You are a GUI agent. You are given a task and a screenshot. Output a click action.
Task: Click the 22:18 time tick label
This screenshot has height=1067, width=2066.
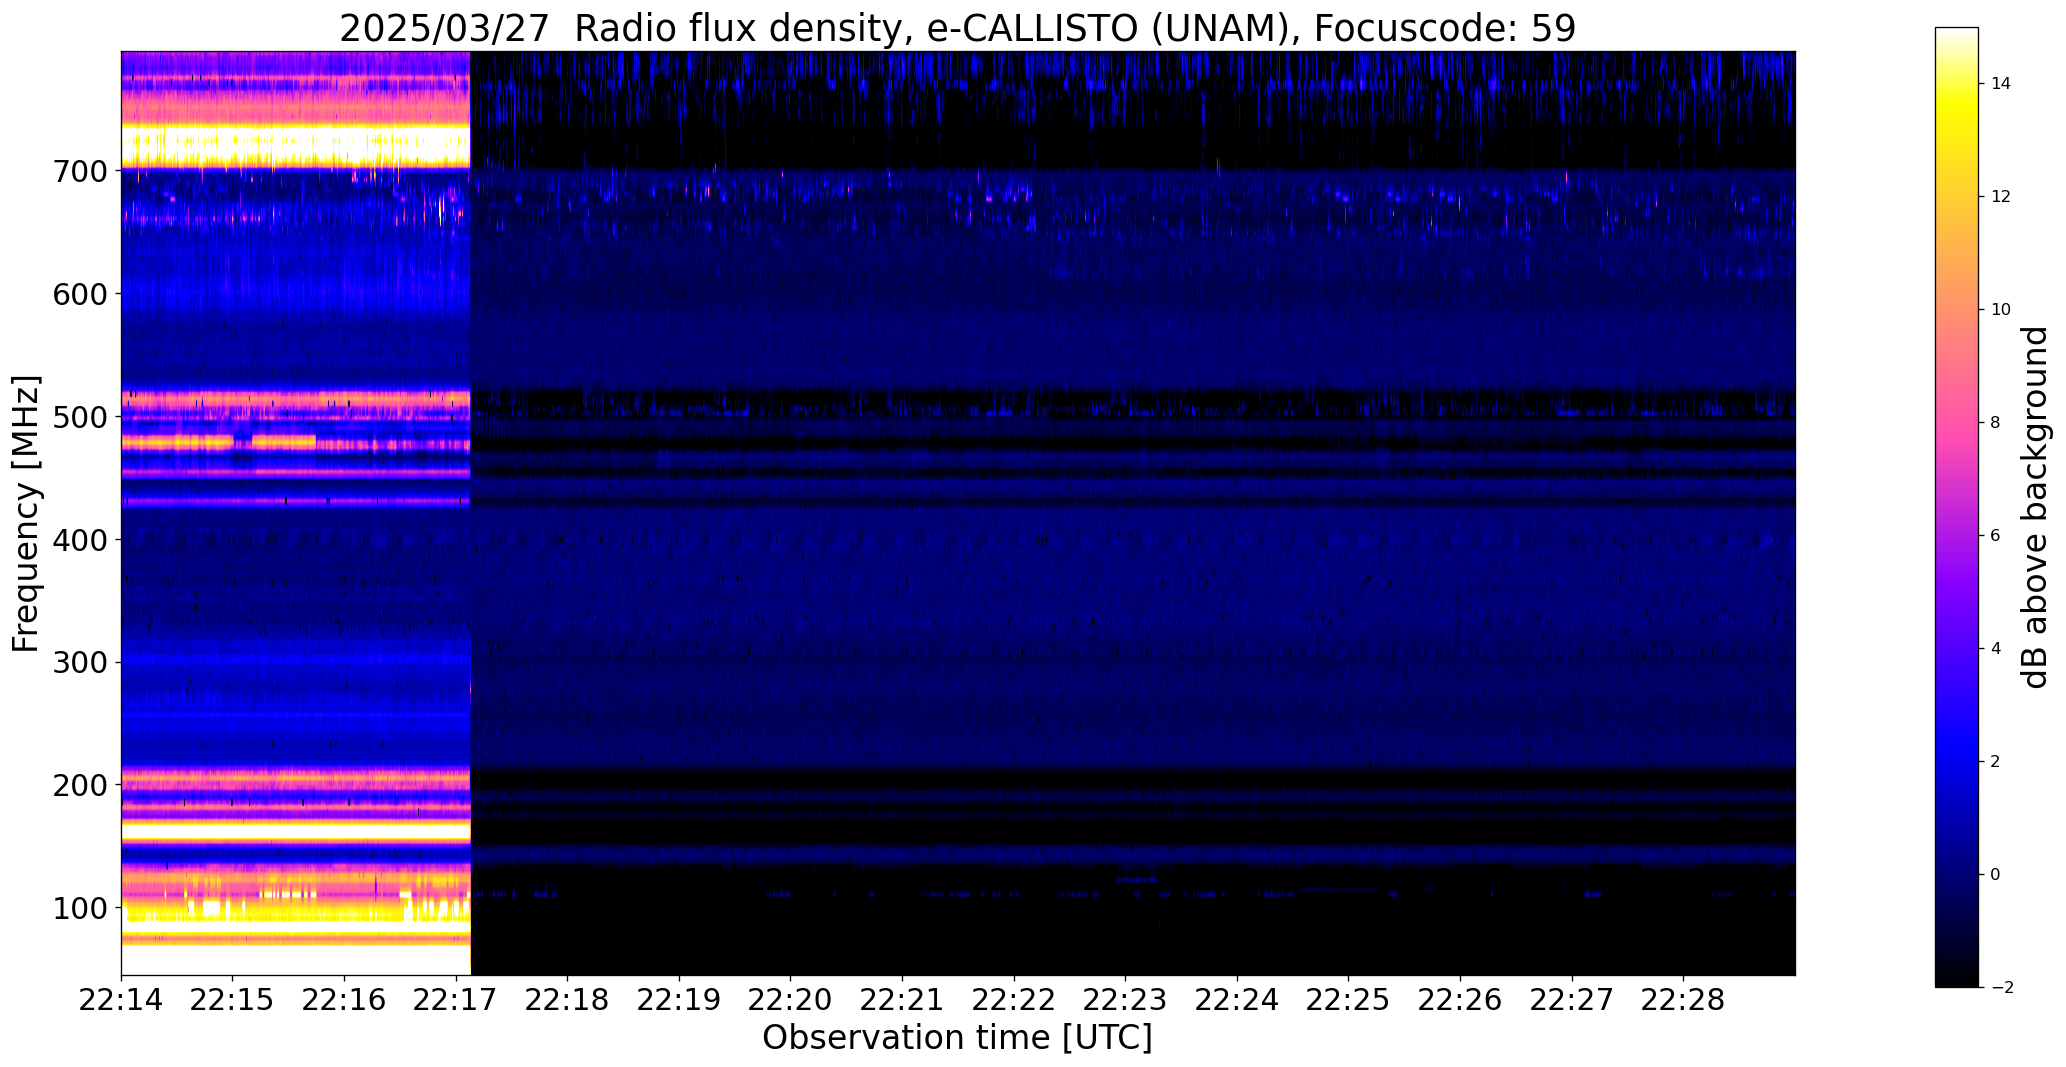pyautogui.click(x=568, y=1000)
